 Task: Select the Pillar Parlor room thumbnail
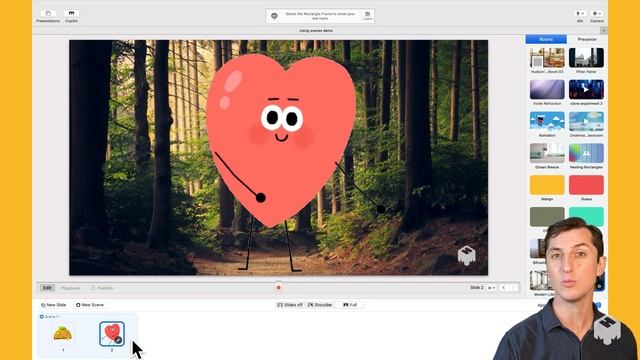click(586, 58)
